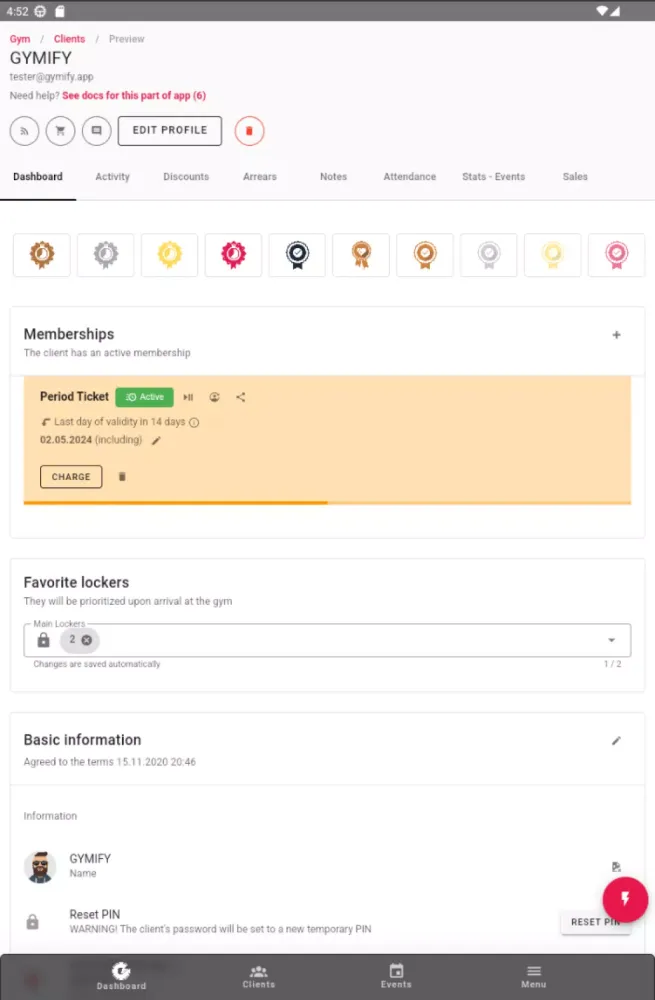655x1000 pixels.
Task: Edit the membership validity date pencil
Action: tap(156, 441)
